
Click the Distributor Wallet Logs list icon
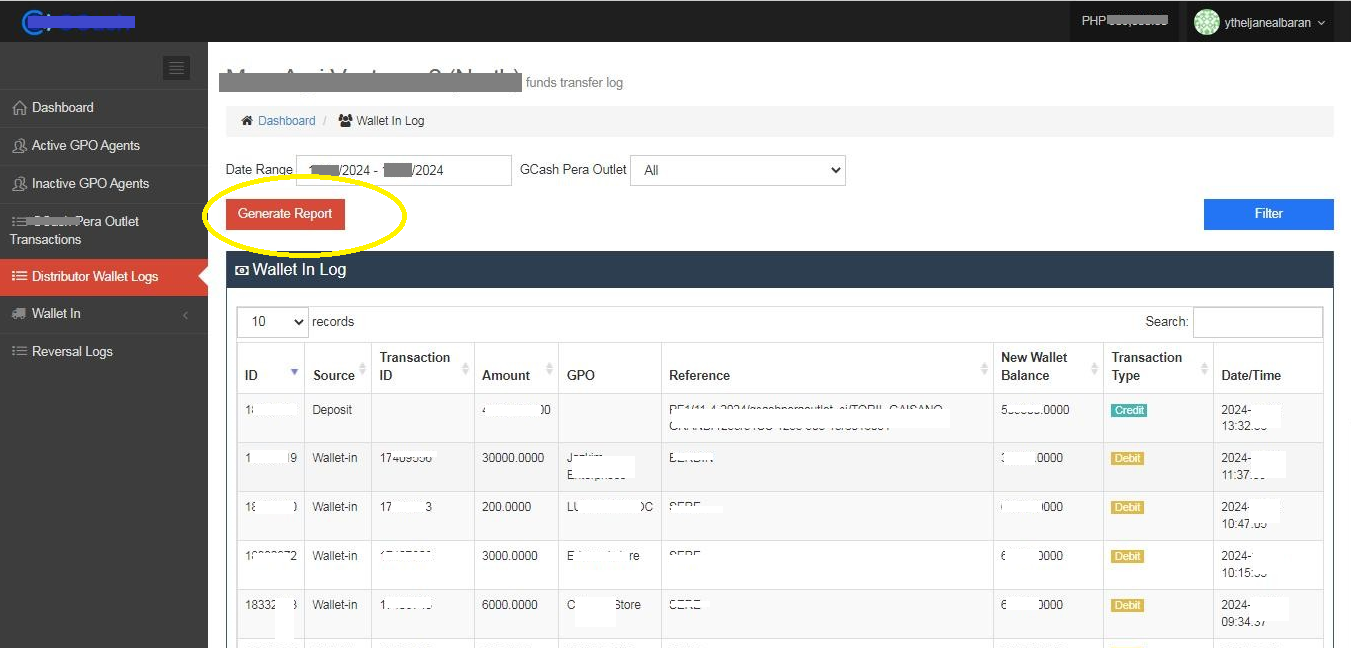19,277
